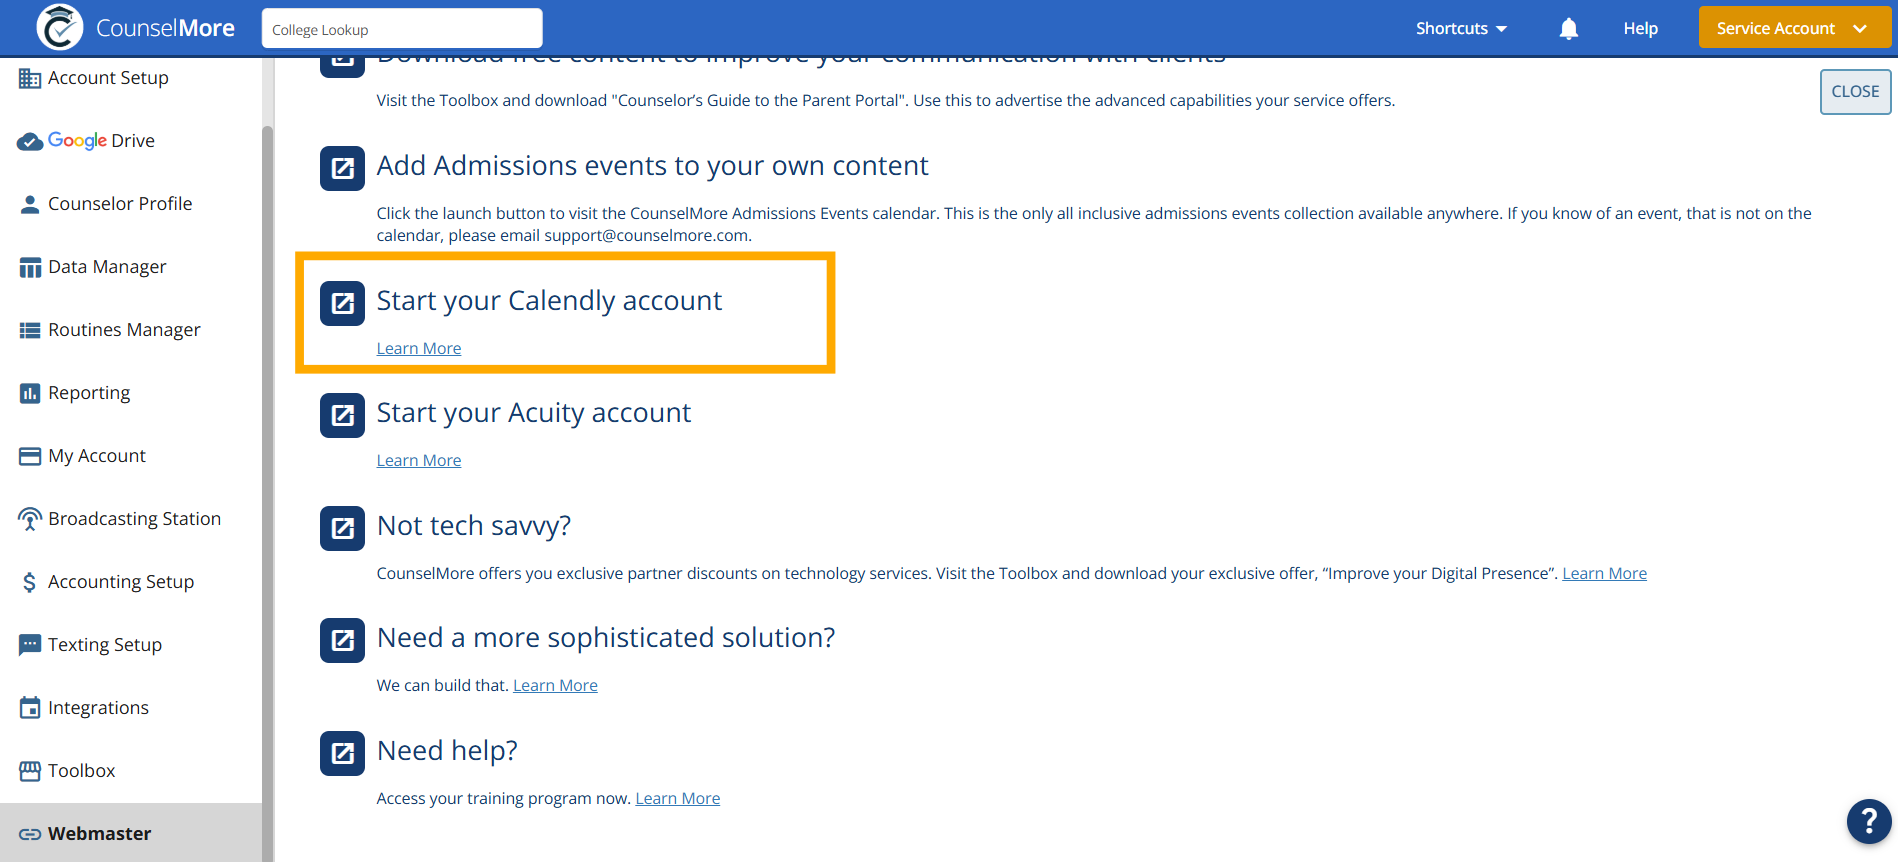
Task: Expand the Shortcuts dropdown
Action: (x=1461, y=29)
